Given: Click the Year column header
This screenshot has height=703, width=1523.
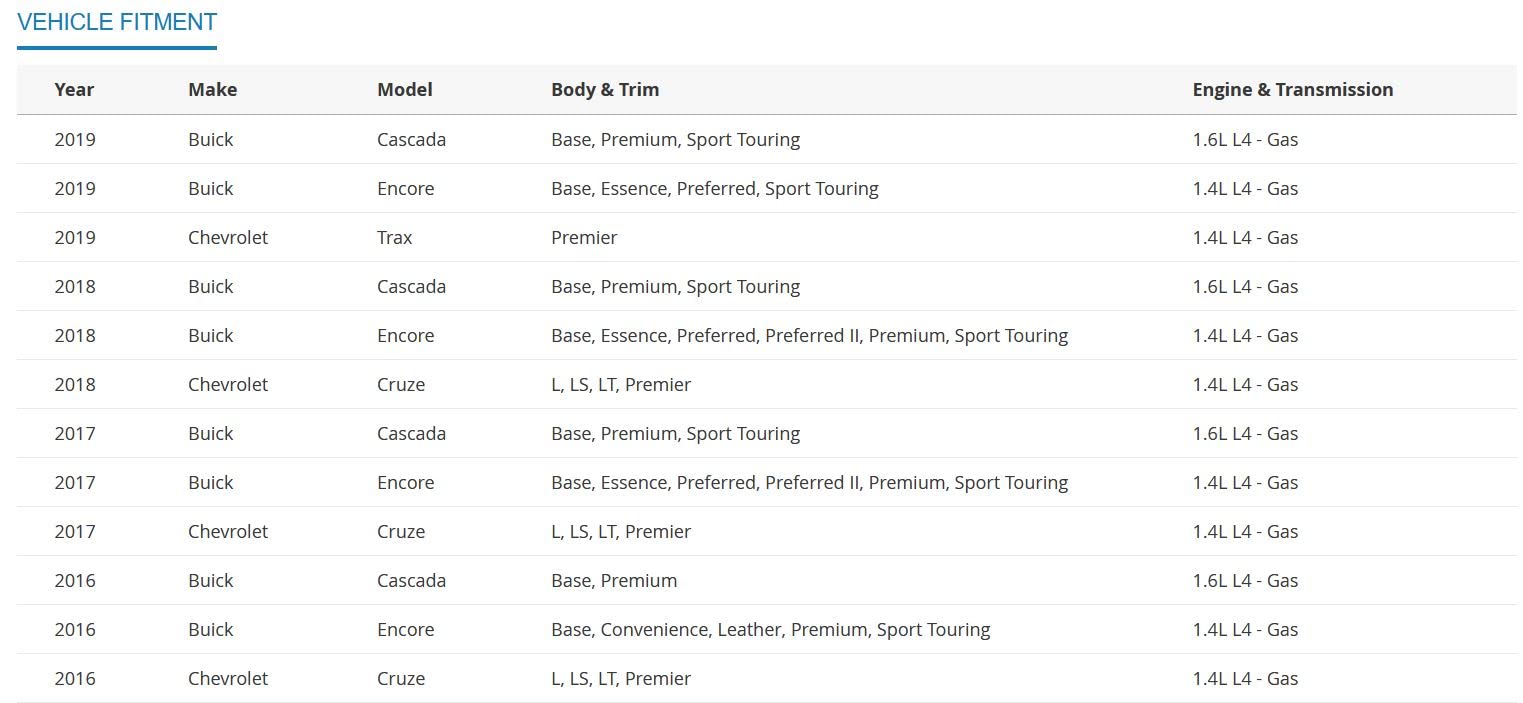Looking at the screenshot, I should (74, 90).
